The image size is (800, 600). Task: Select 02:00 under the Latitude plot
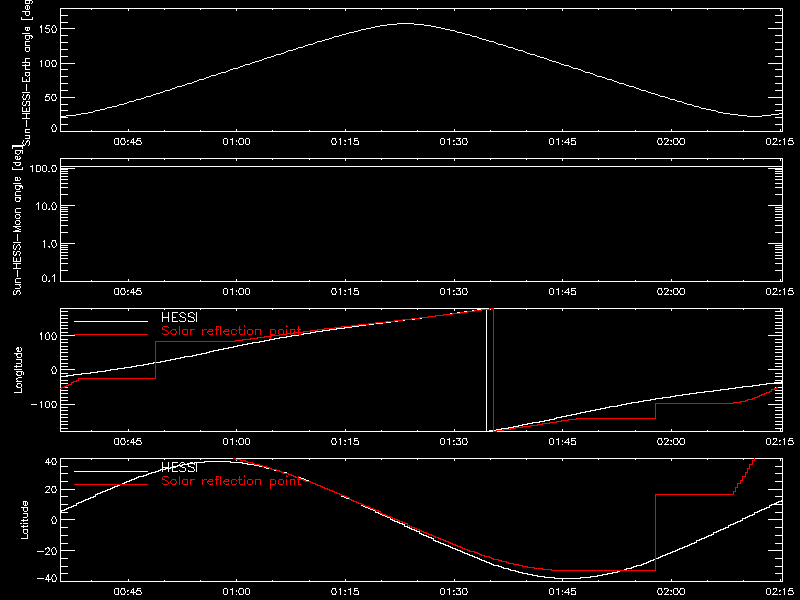(x=671, y=591)
